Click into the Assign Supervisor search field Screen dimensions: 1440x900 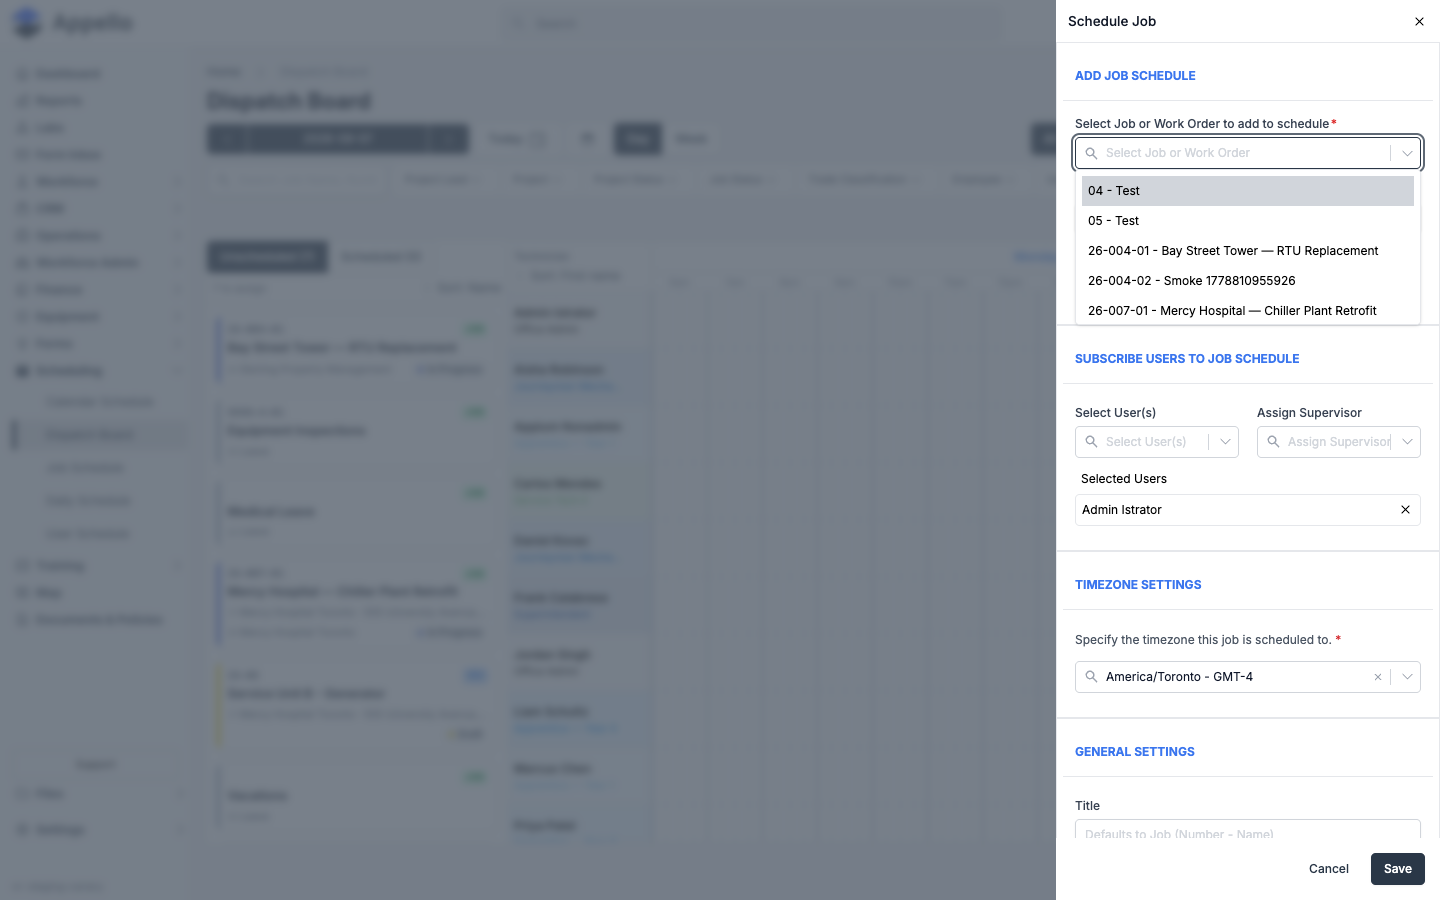coord(1338,442)
